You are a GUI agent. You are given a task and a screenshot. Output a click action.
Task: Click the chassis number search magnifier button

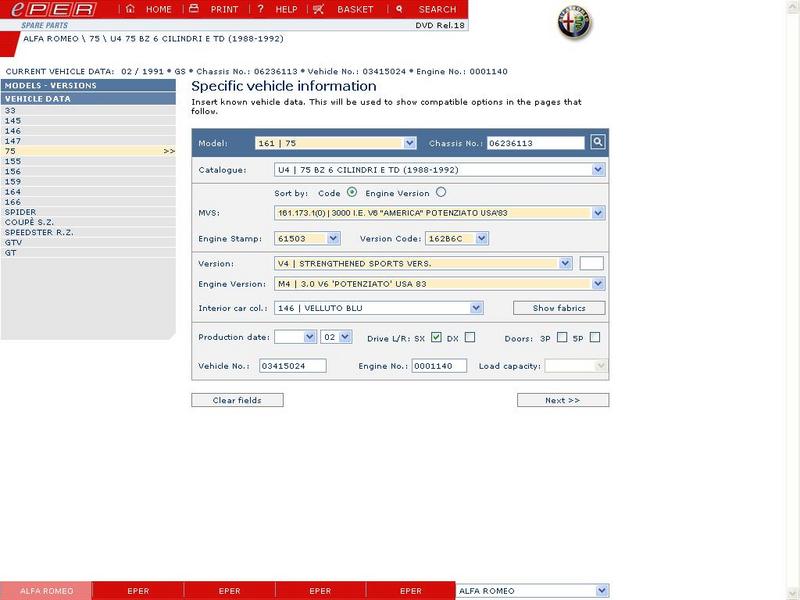(598, 142)
